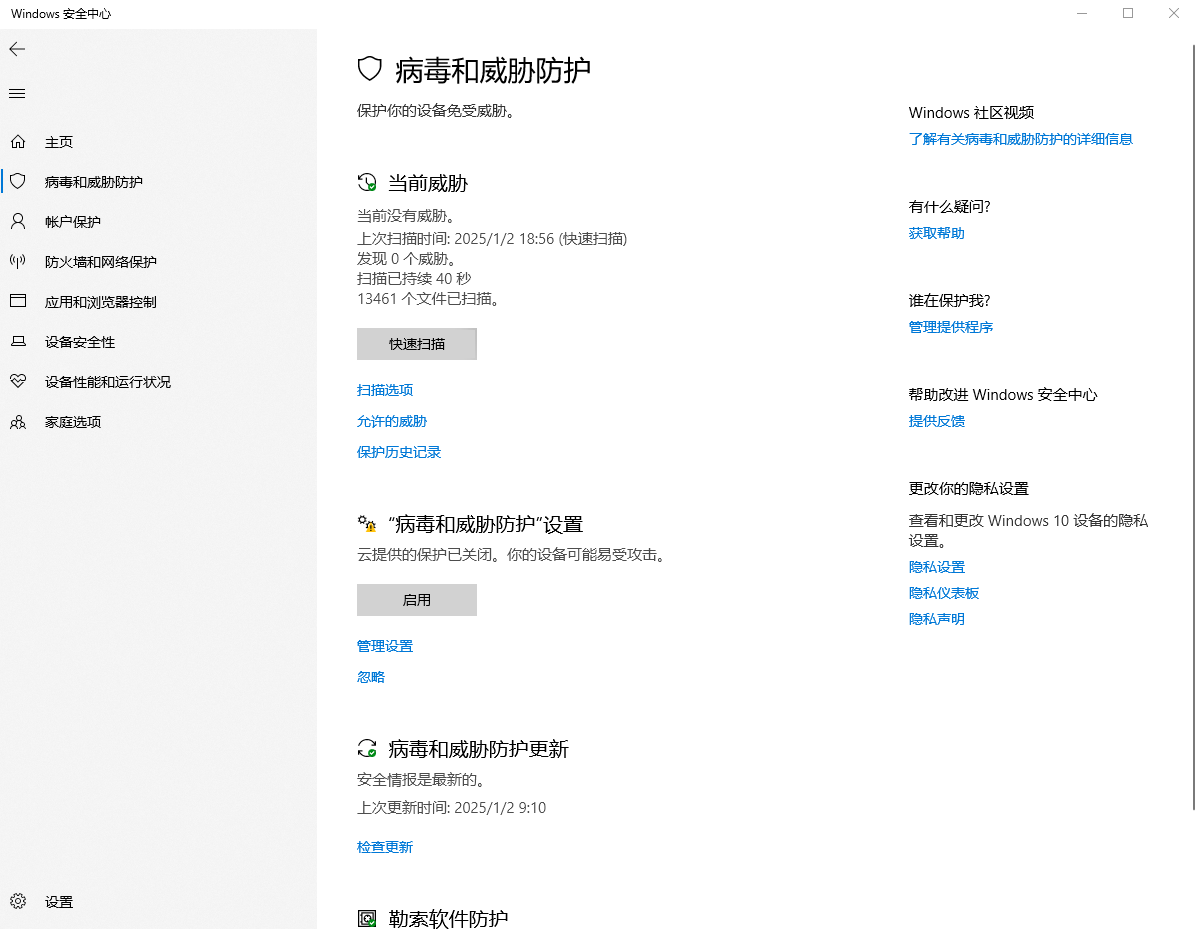Viewport: 1197px width, 929px height.
Task: Click the 上次更新时间: 2025/1/2 9:10 text
Action: pos(451,808)
